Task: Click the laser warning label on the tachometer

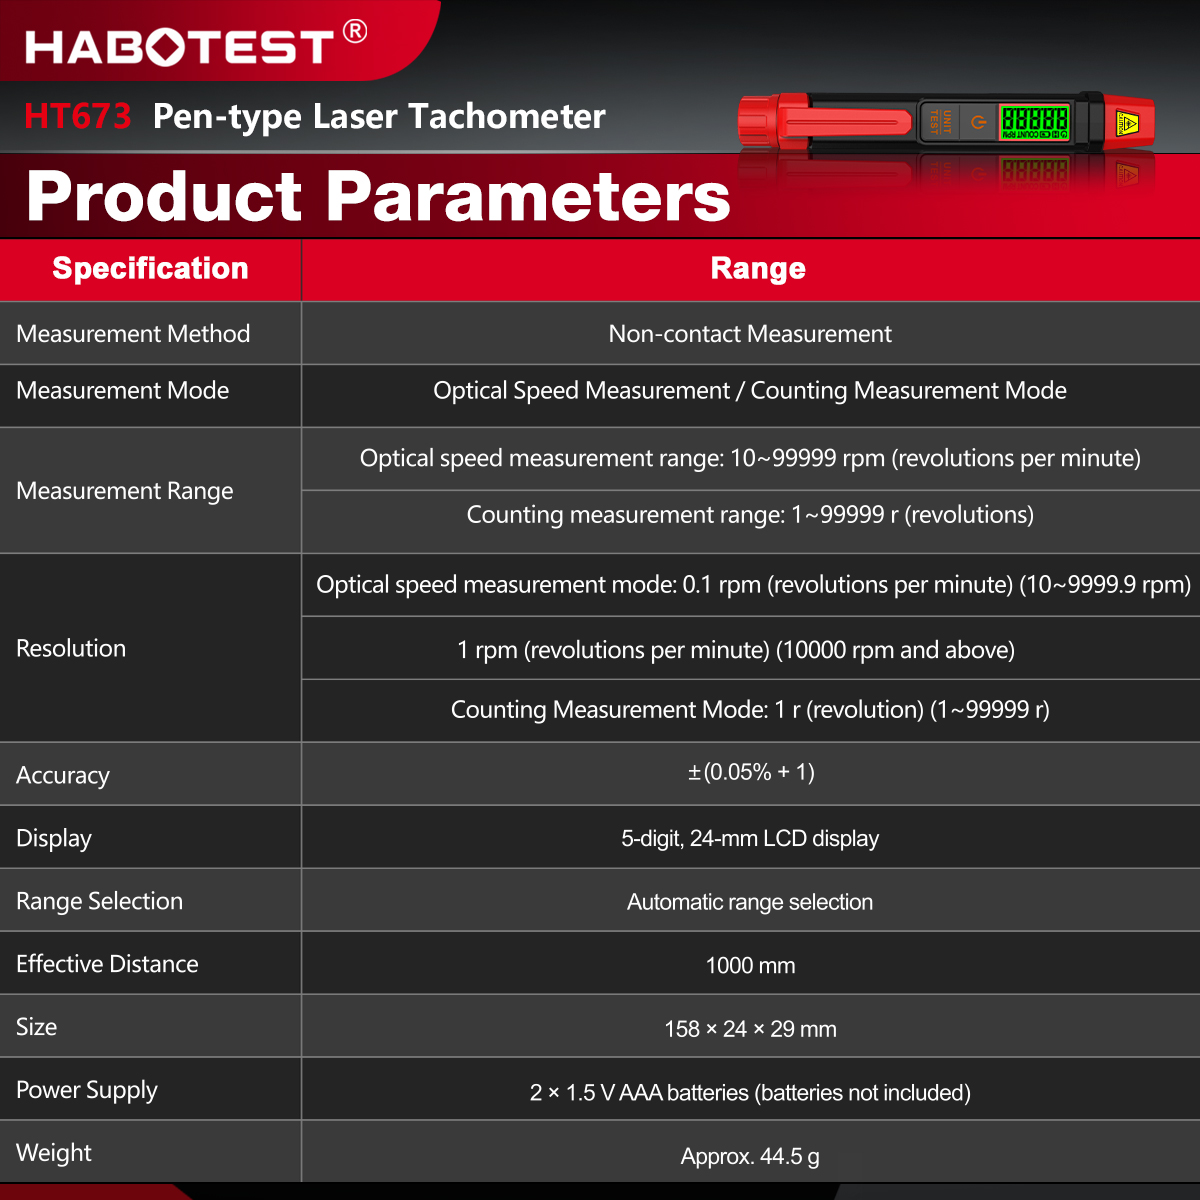Action: click(1127, 124)
